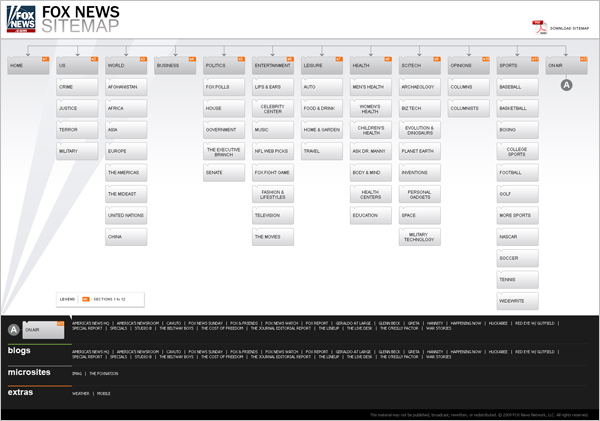Go to AFGHANISTAN under World
Screen dimensions: 600x421
click(126, 87)
